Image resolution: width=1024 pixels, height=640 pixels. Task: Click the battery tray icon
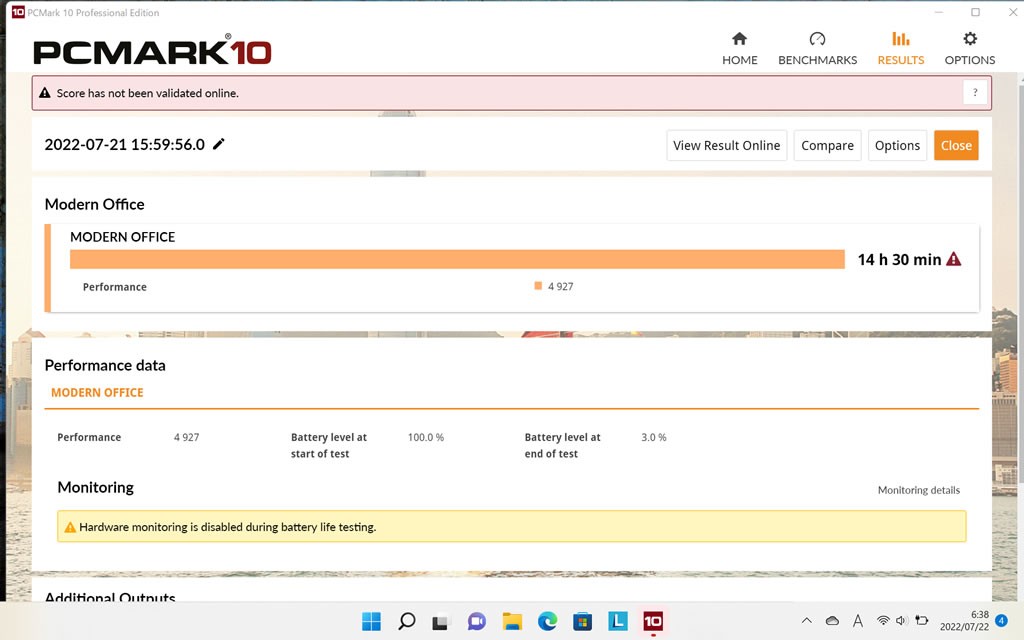921,621
